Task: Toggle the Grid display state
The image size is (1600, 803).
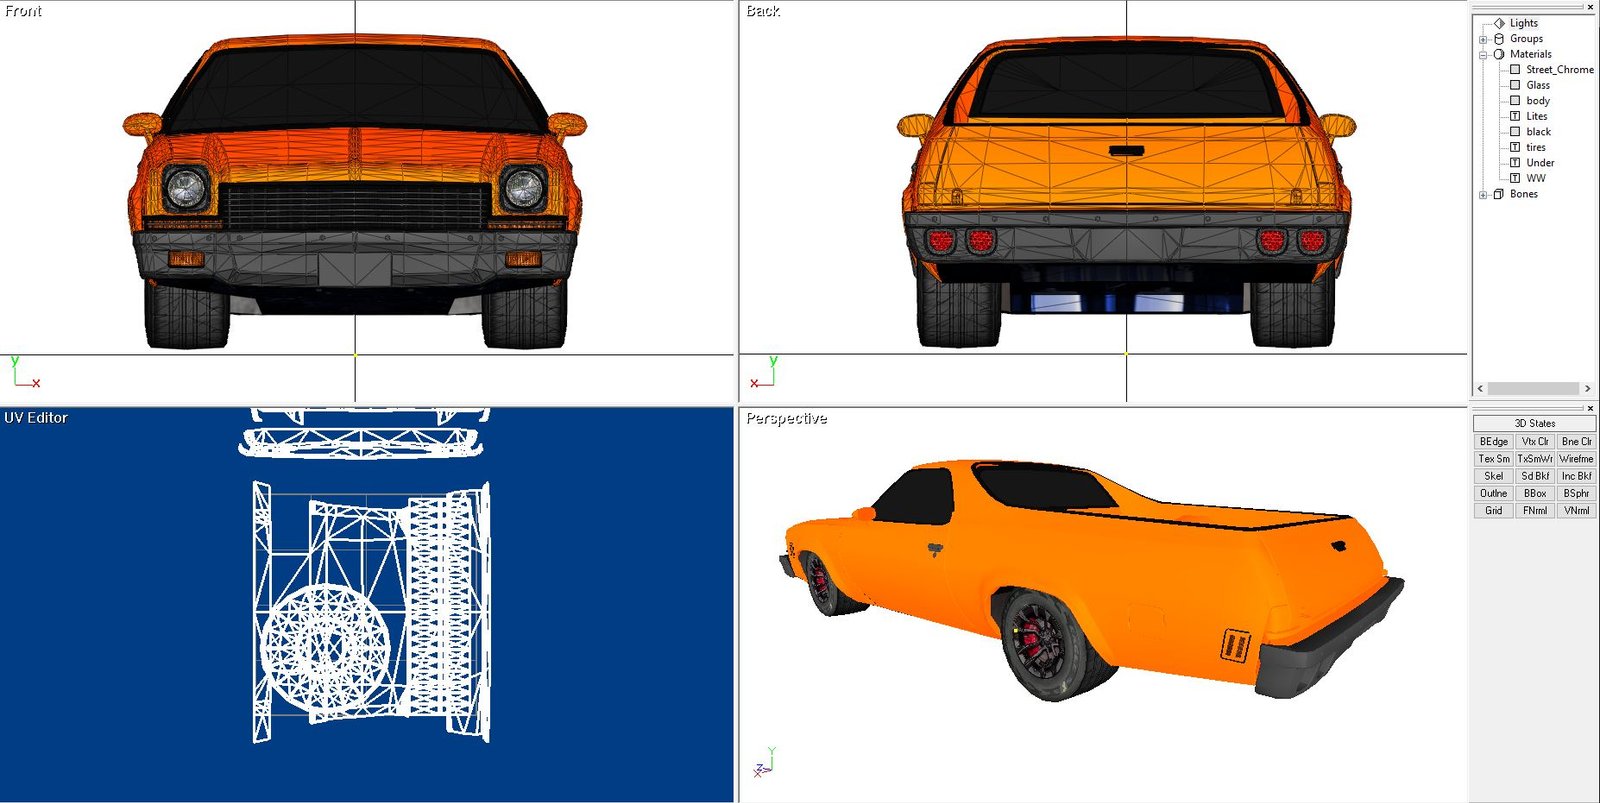Action: click(x=1493, y=511)
